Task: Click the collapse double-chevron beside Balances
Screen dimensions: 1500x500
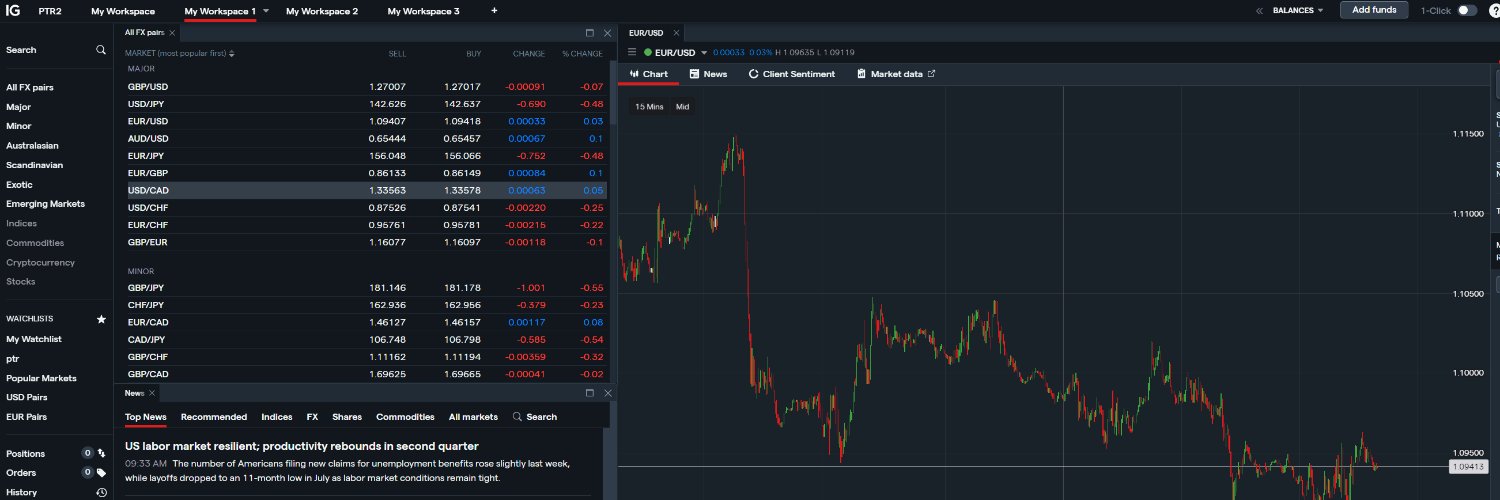Action: 1260,10
